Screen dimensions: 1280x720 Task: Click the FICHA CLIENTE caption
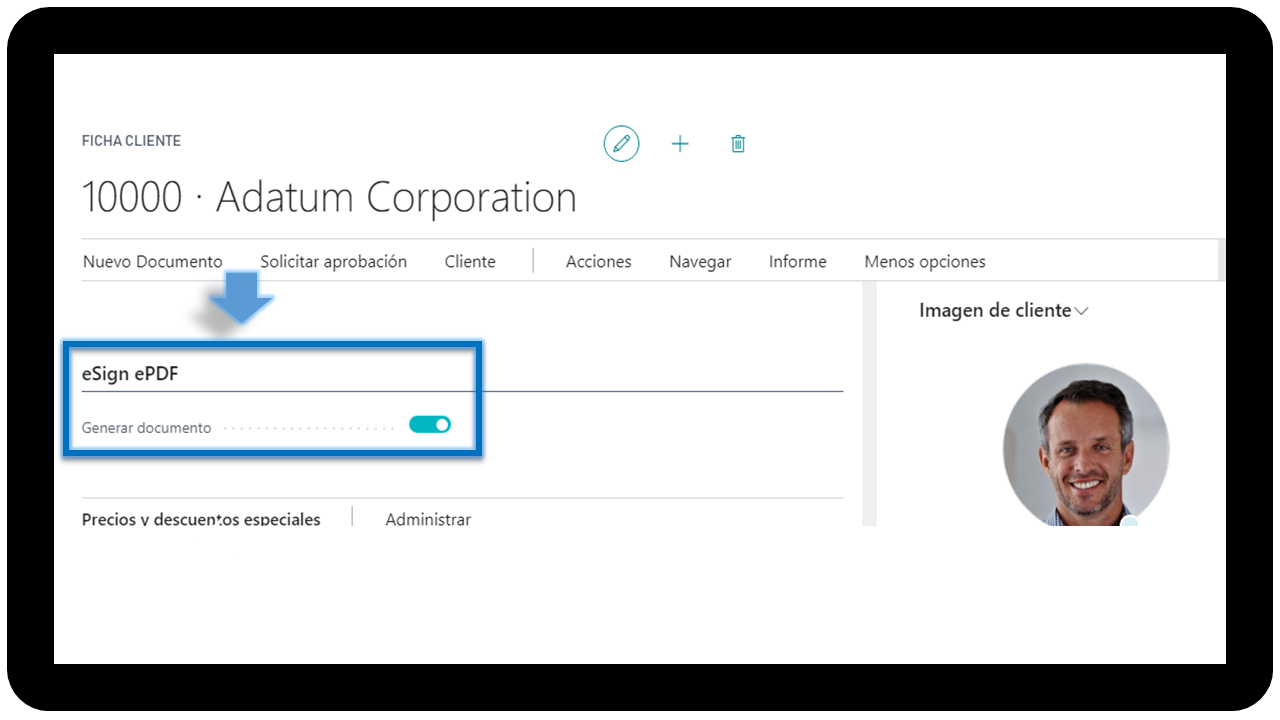click(131, 141)
